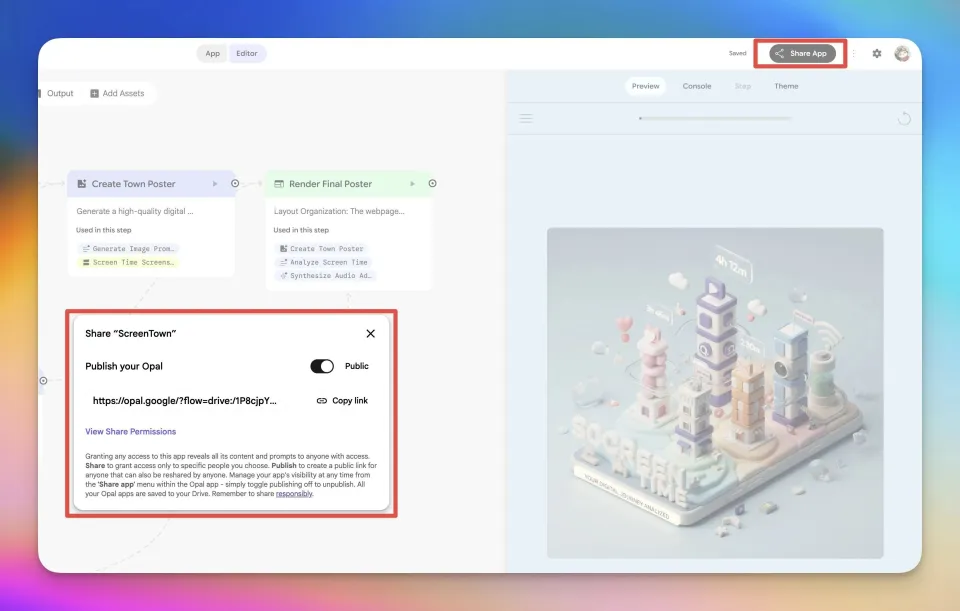
Task: Click the preview reload icon
Action: (x=904, y=119)
